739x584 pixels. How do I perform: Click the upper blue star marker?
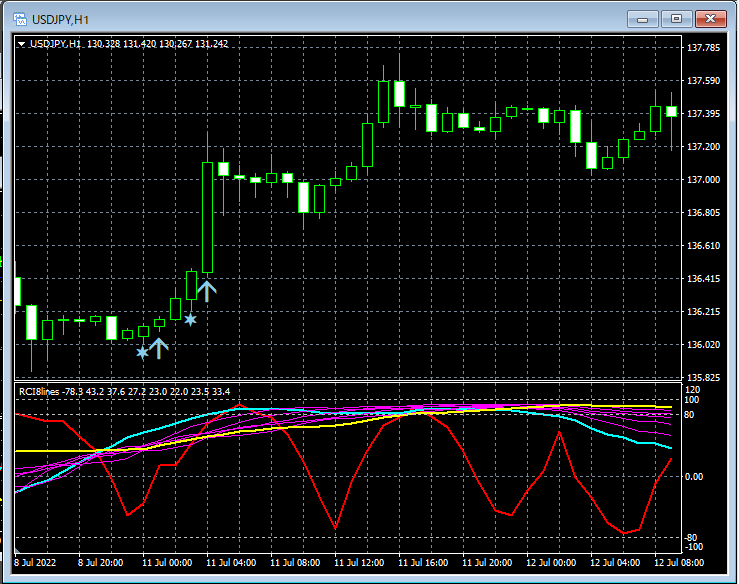[190, 320]
